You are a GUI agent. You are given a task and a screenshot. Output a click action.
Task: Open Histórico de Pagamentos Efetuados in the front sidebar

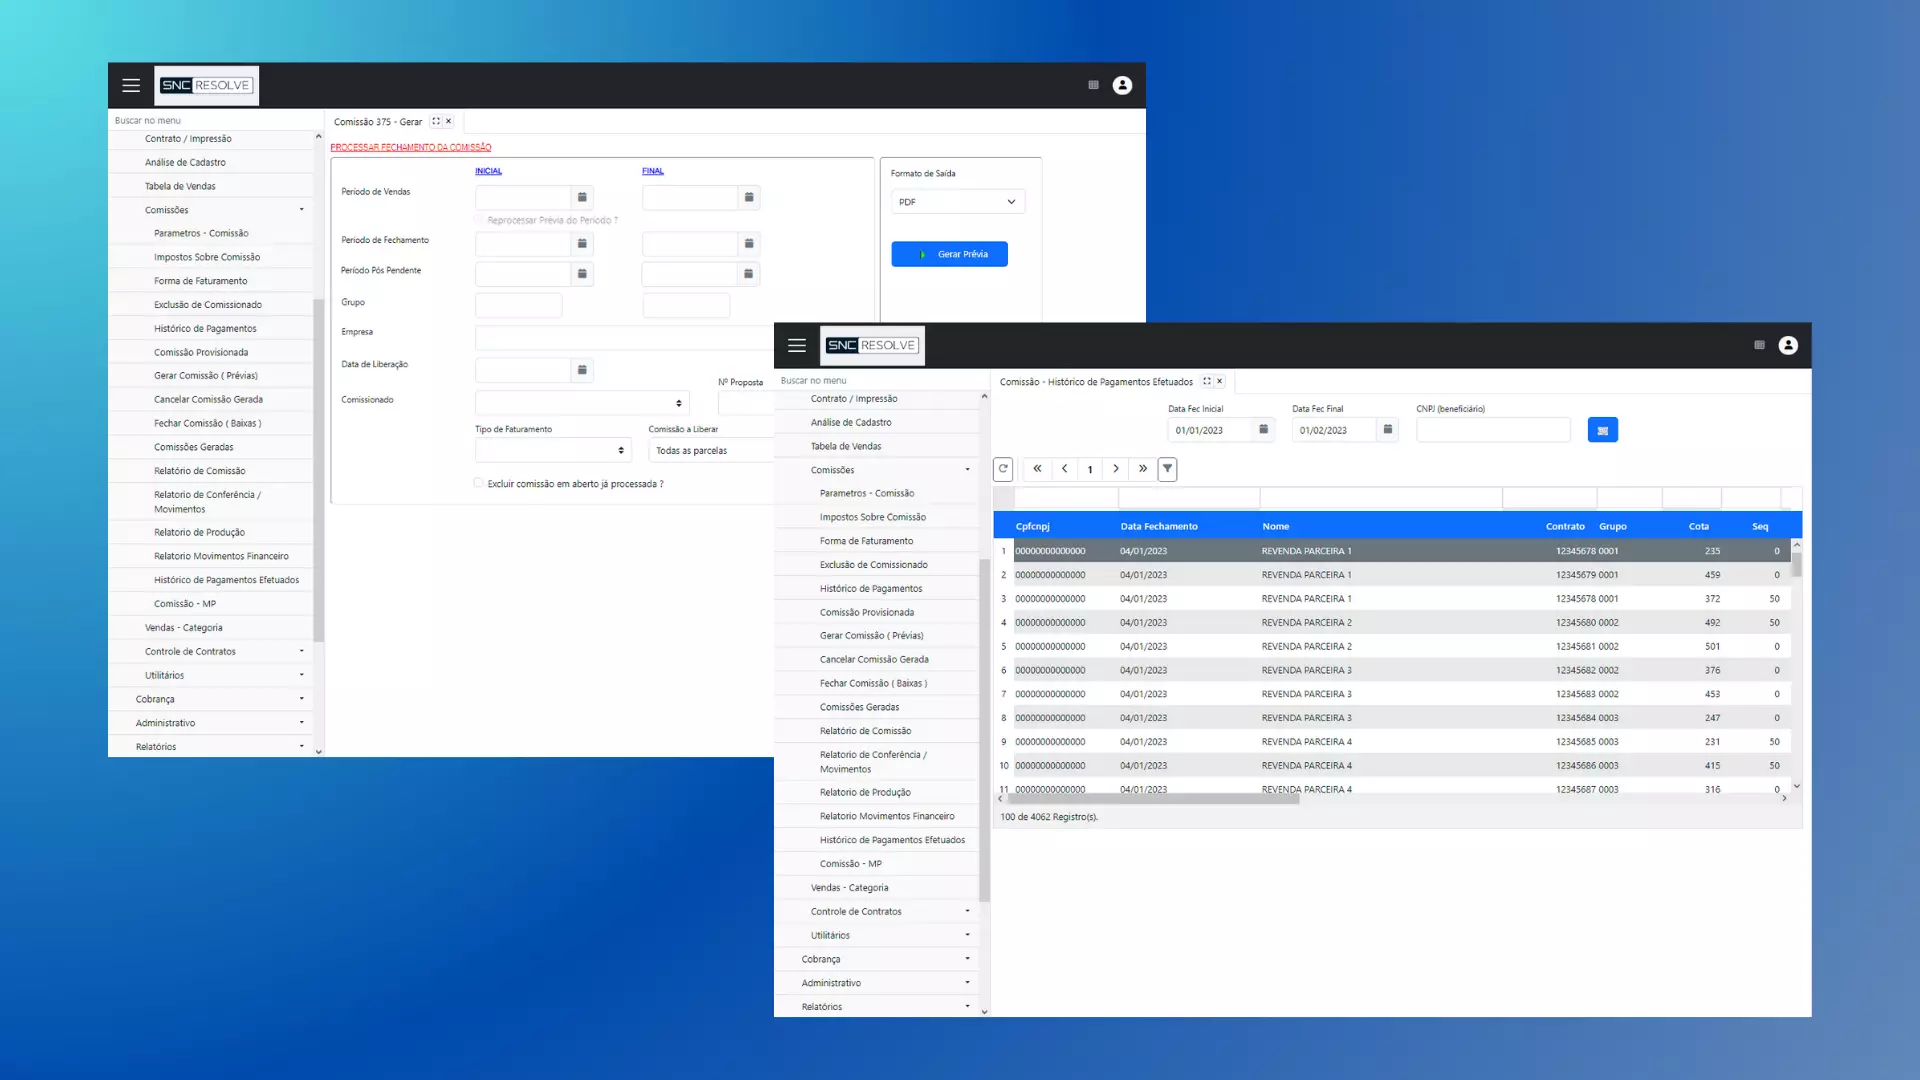point(892,840)
